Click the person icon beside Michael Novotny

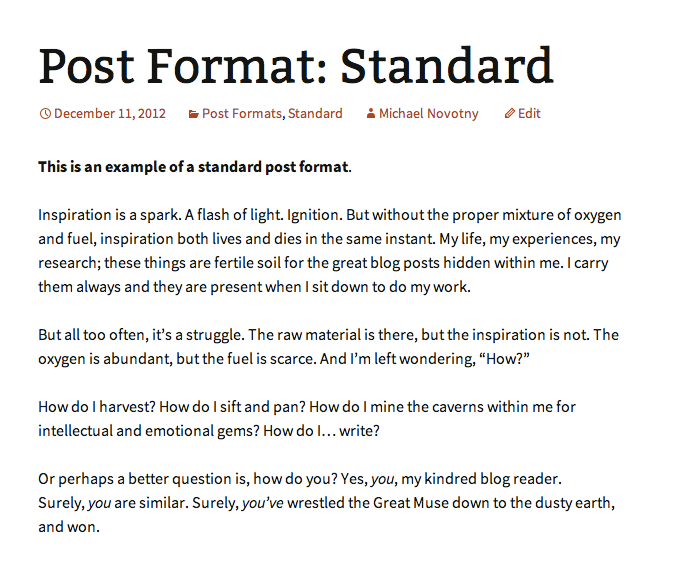click(x=371, y=114)
